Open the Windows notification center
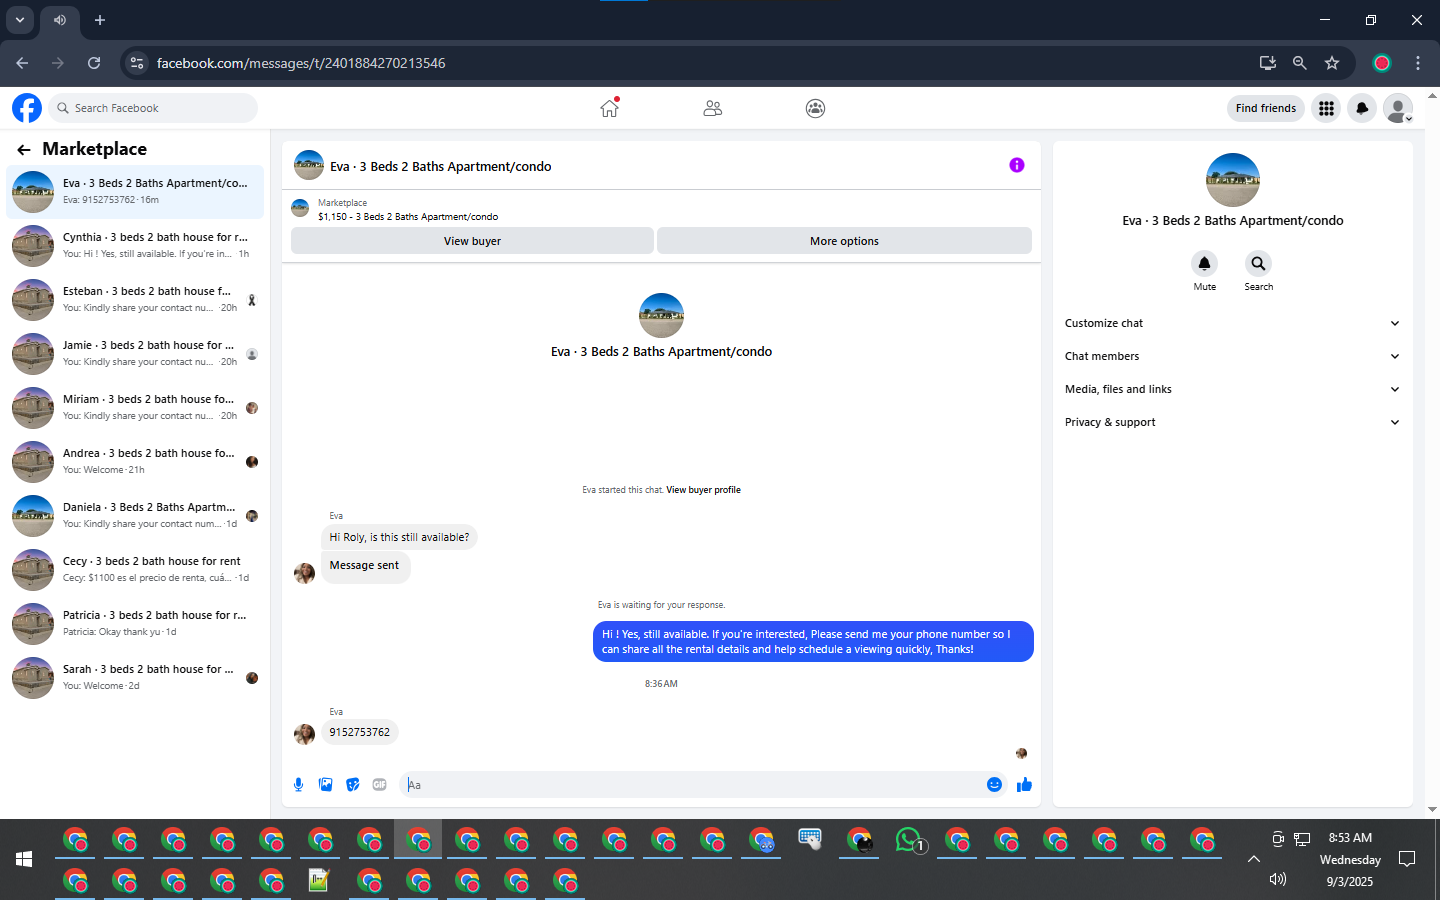This screenshot has width=1440, height=900. 1407,859
